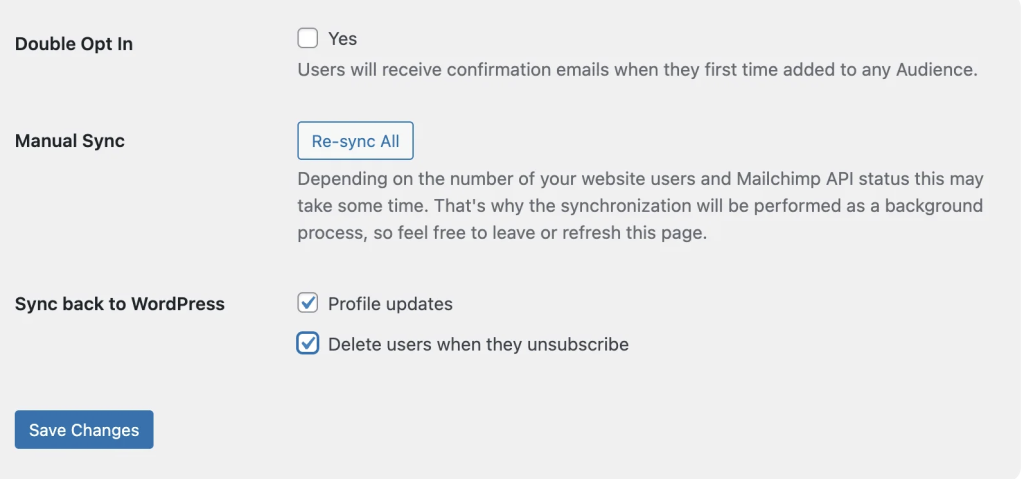Save Changes to the settings
1024x479 pixels.
(84, 430)
